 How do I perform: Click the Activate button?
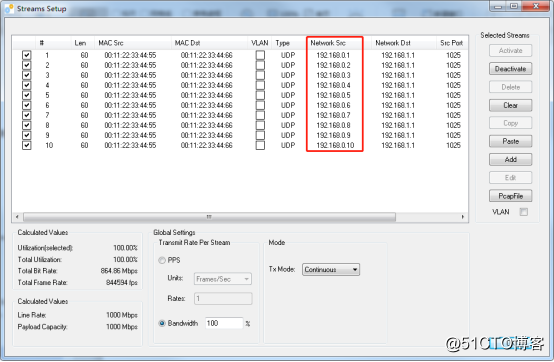pyautogui.click(x=511, y=51)
